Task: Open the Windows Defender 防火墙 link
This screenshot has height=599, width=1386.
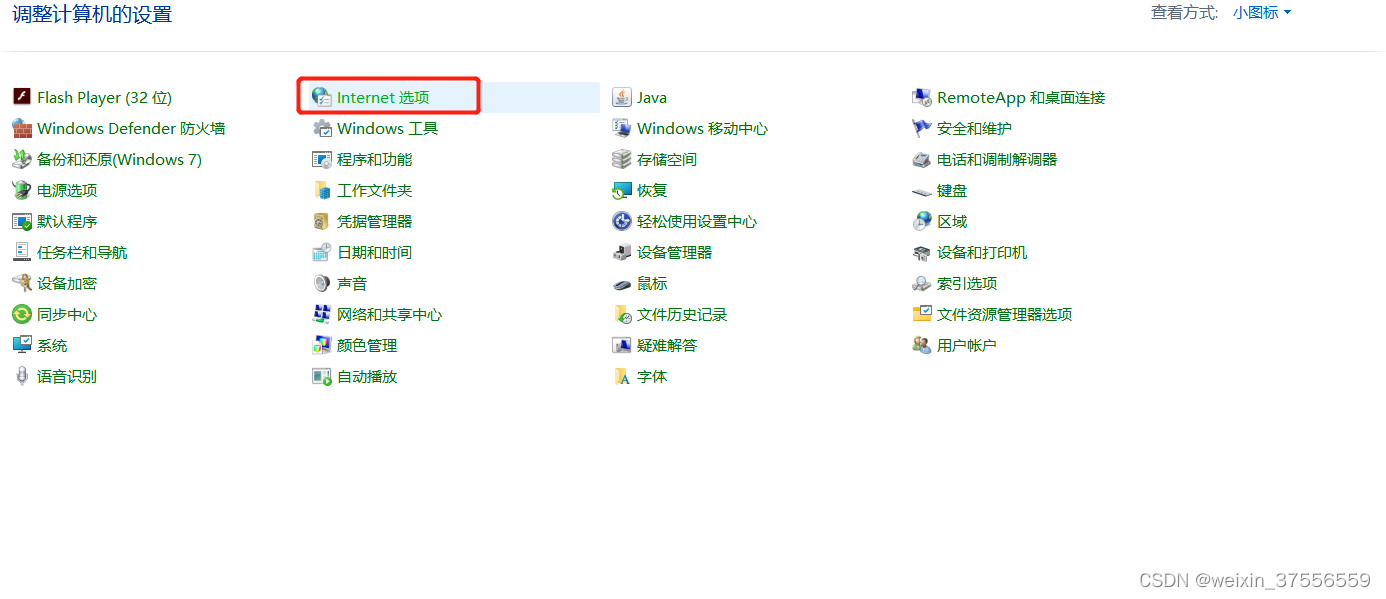Action: pyautogui.click(x=131, y=128)
